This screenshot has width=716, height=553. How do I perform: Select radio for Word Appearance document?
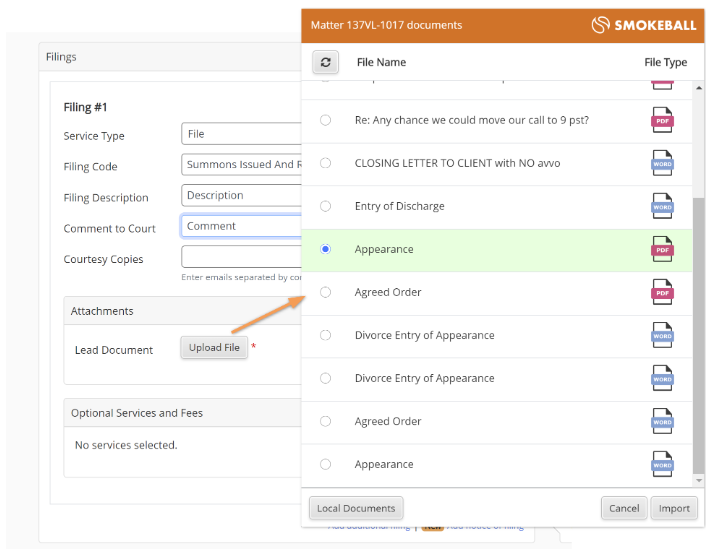click(x=326, y=464)
